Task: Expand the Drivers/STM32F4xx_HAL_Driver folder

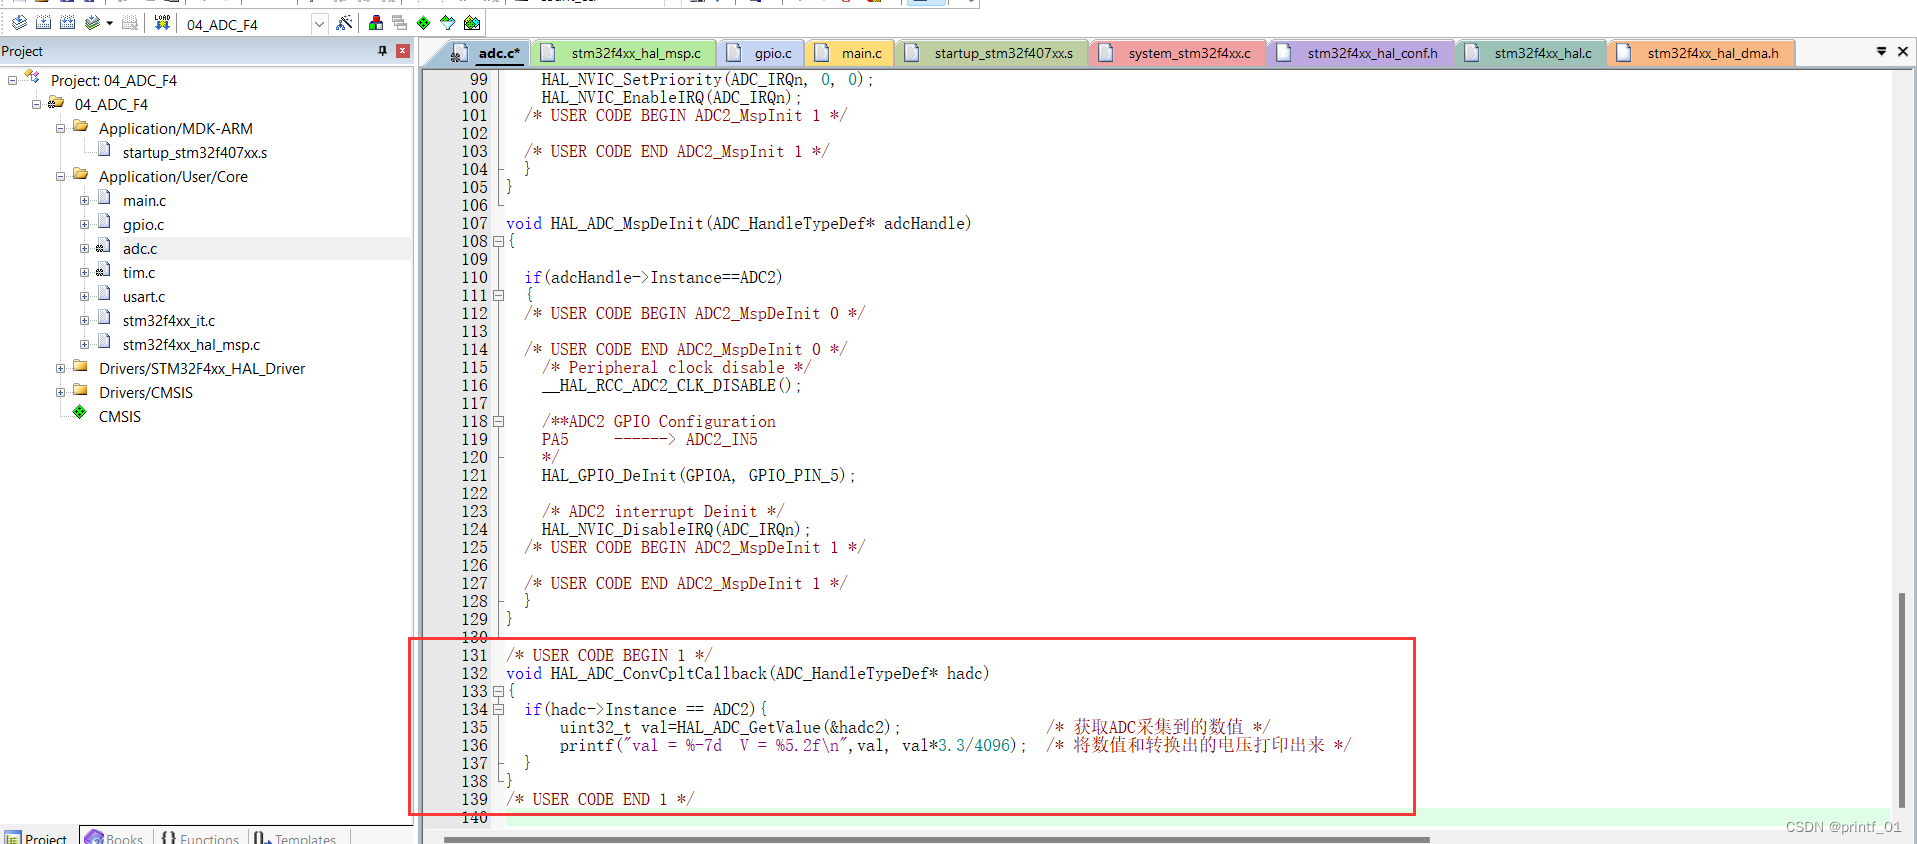Action: coord(60,368)
